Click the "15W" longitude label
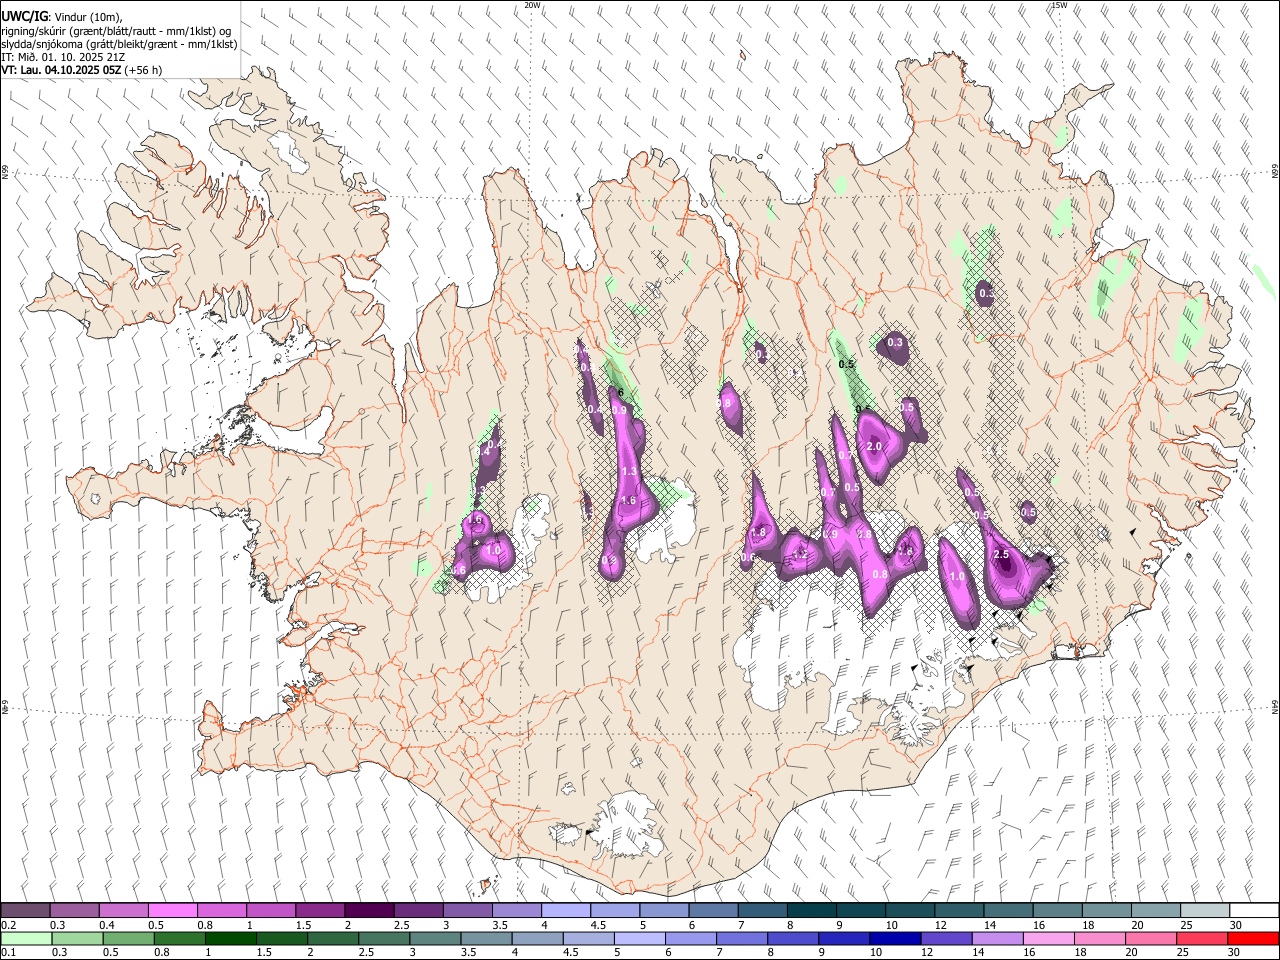 coord(1059,5)
